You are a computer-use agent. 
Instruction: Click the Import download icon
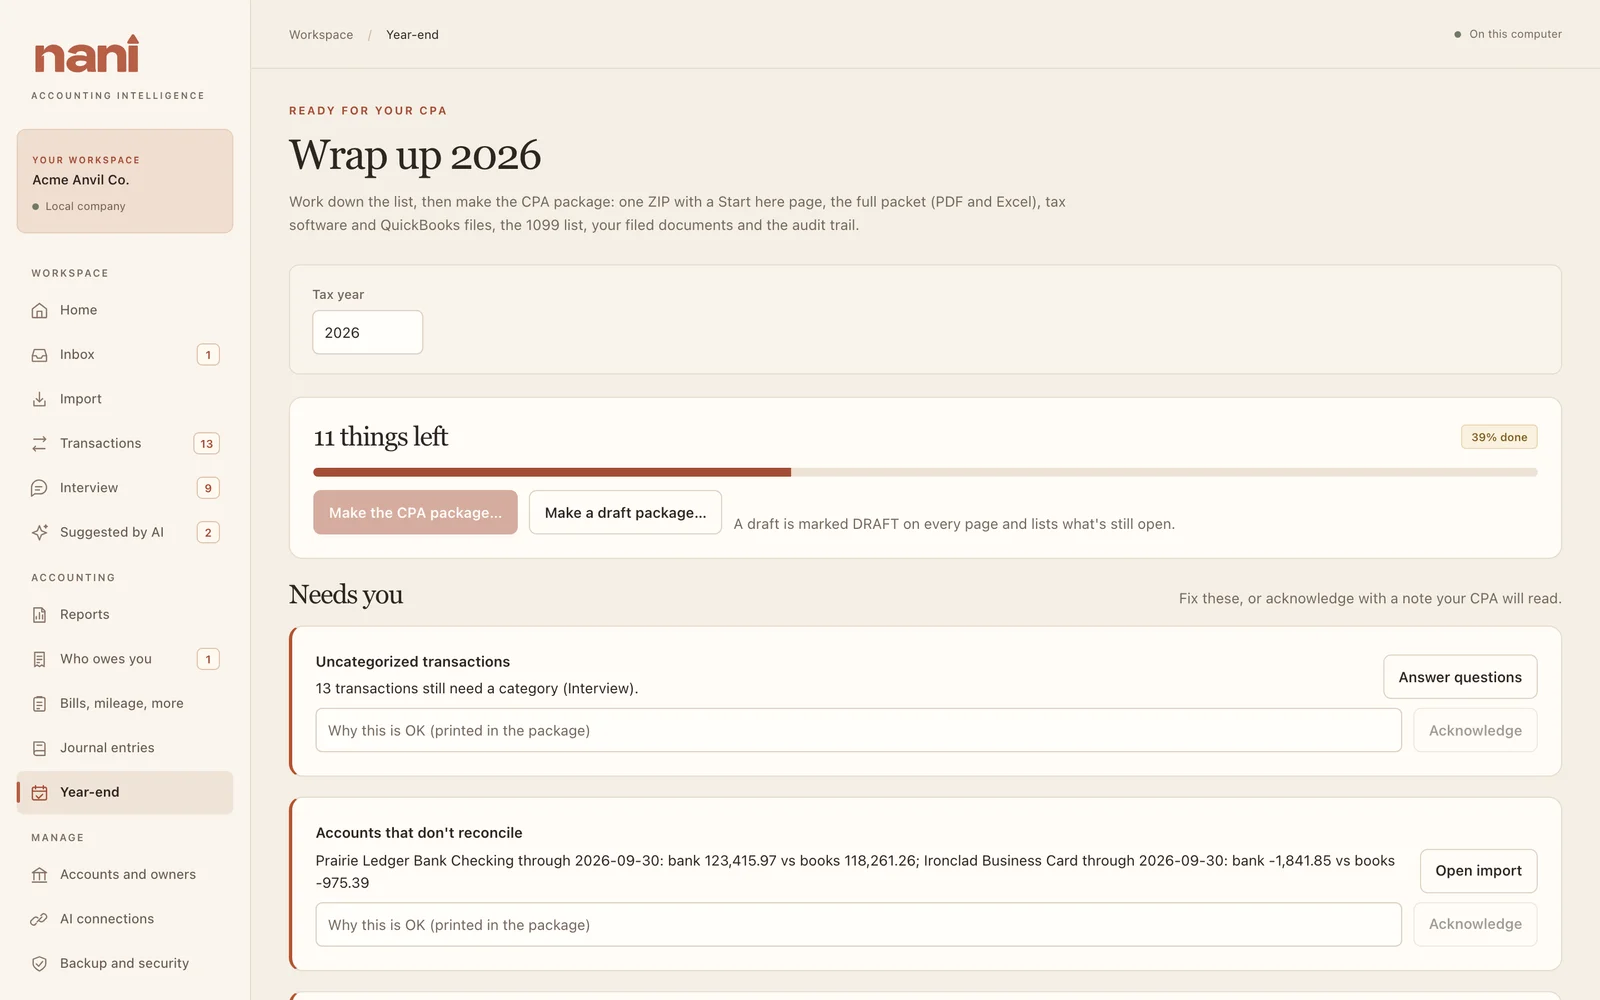39,399
